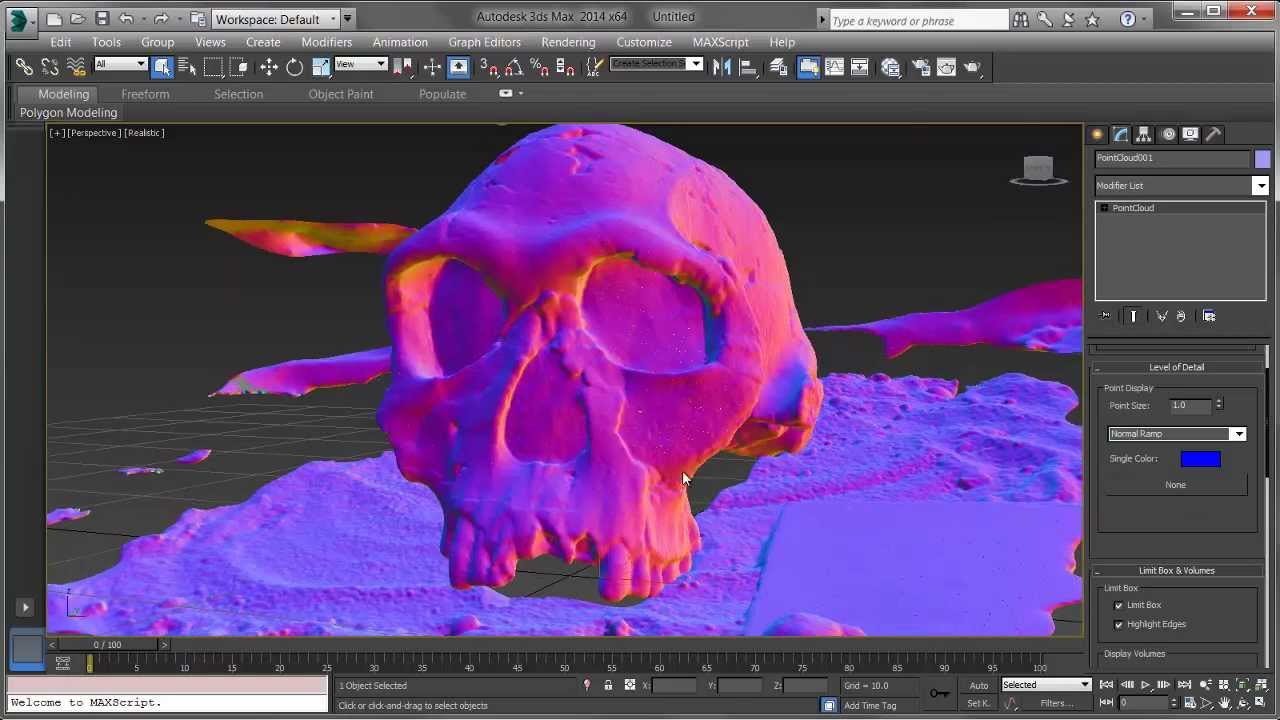Viewport: 1280px width, 720px height.
Task: Switch to the Freeform ribbon tab
Action: point(145,94)
